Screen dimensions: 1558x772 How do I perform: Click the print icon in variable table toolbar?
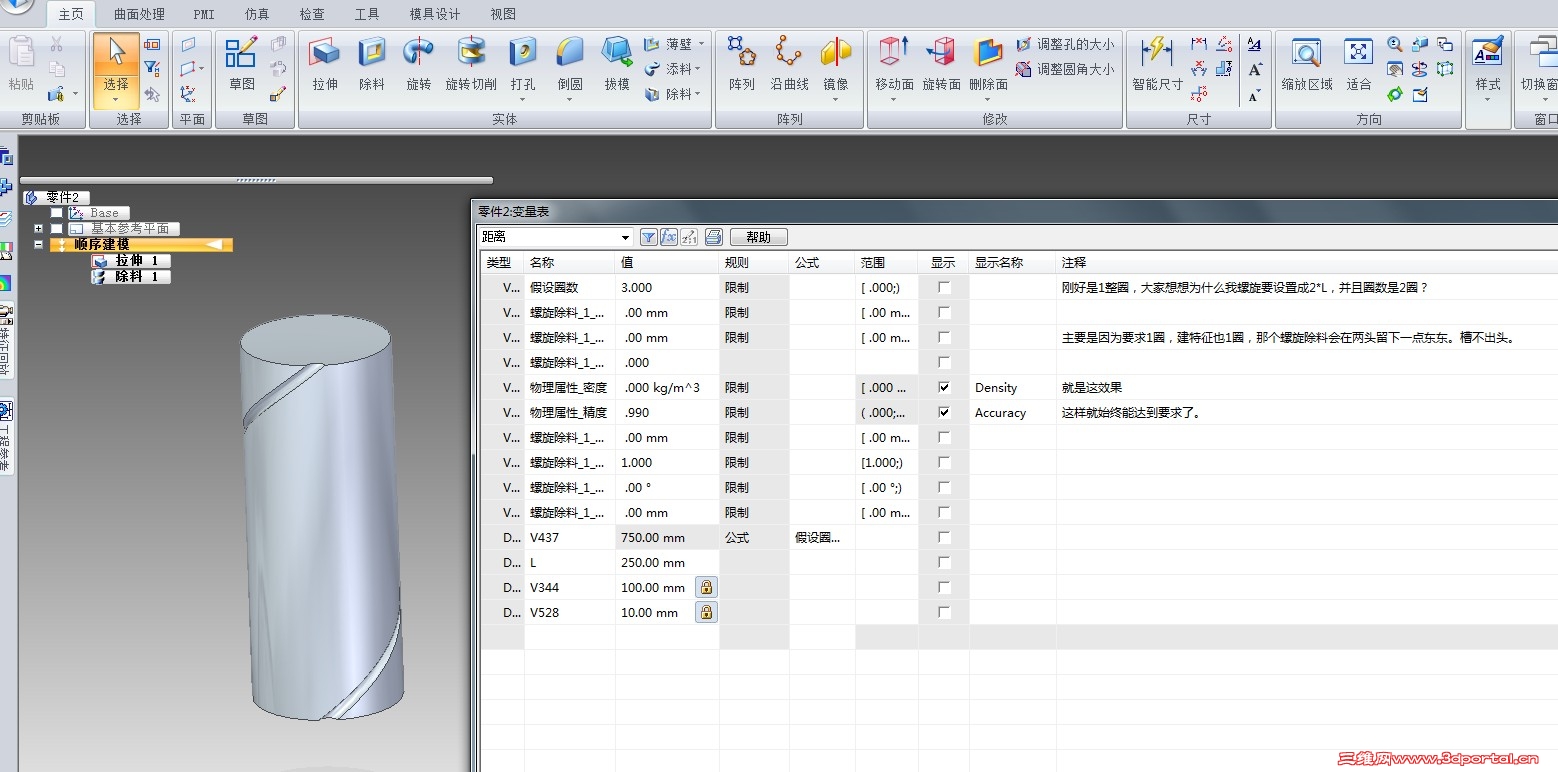point(713,237)
